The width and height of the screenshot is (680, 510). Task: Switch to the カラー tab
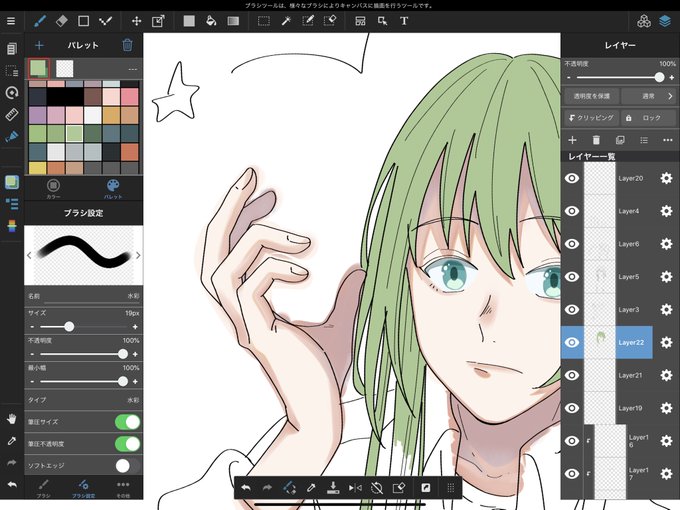(53, 189)
